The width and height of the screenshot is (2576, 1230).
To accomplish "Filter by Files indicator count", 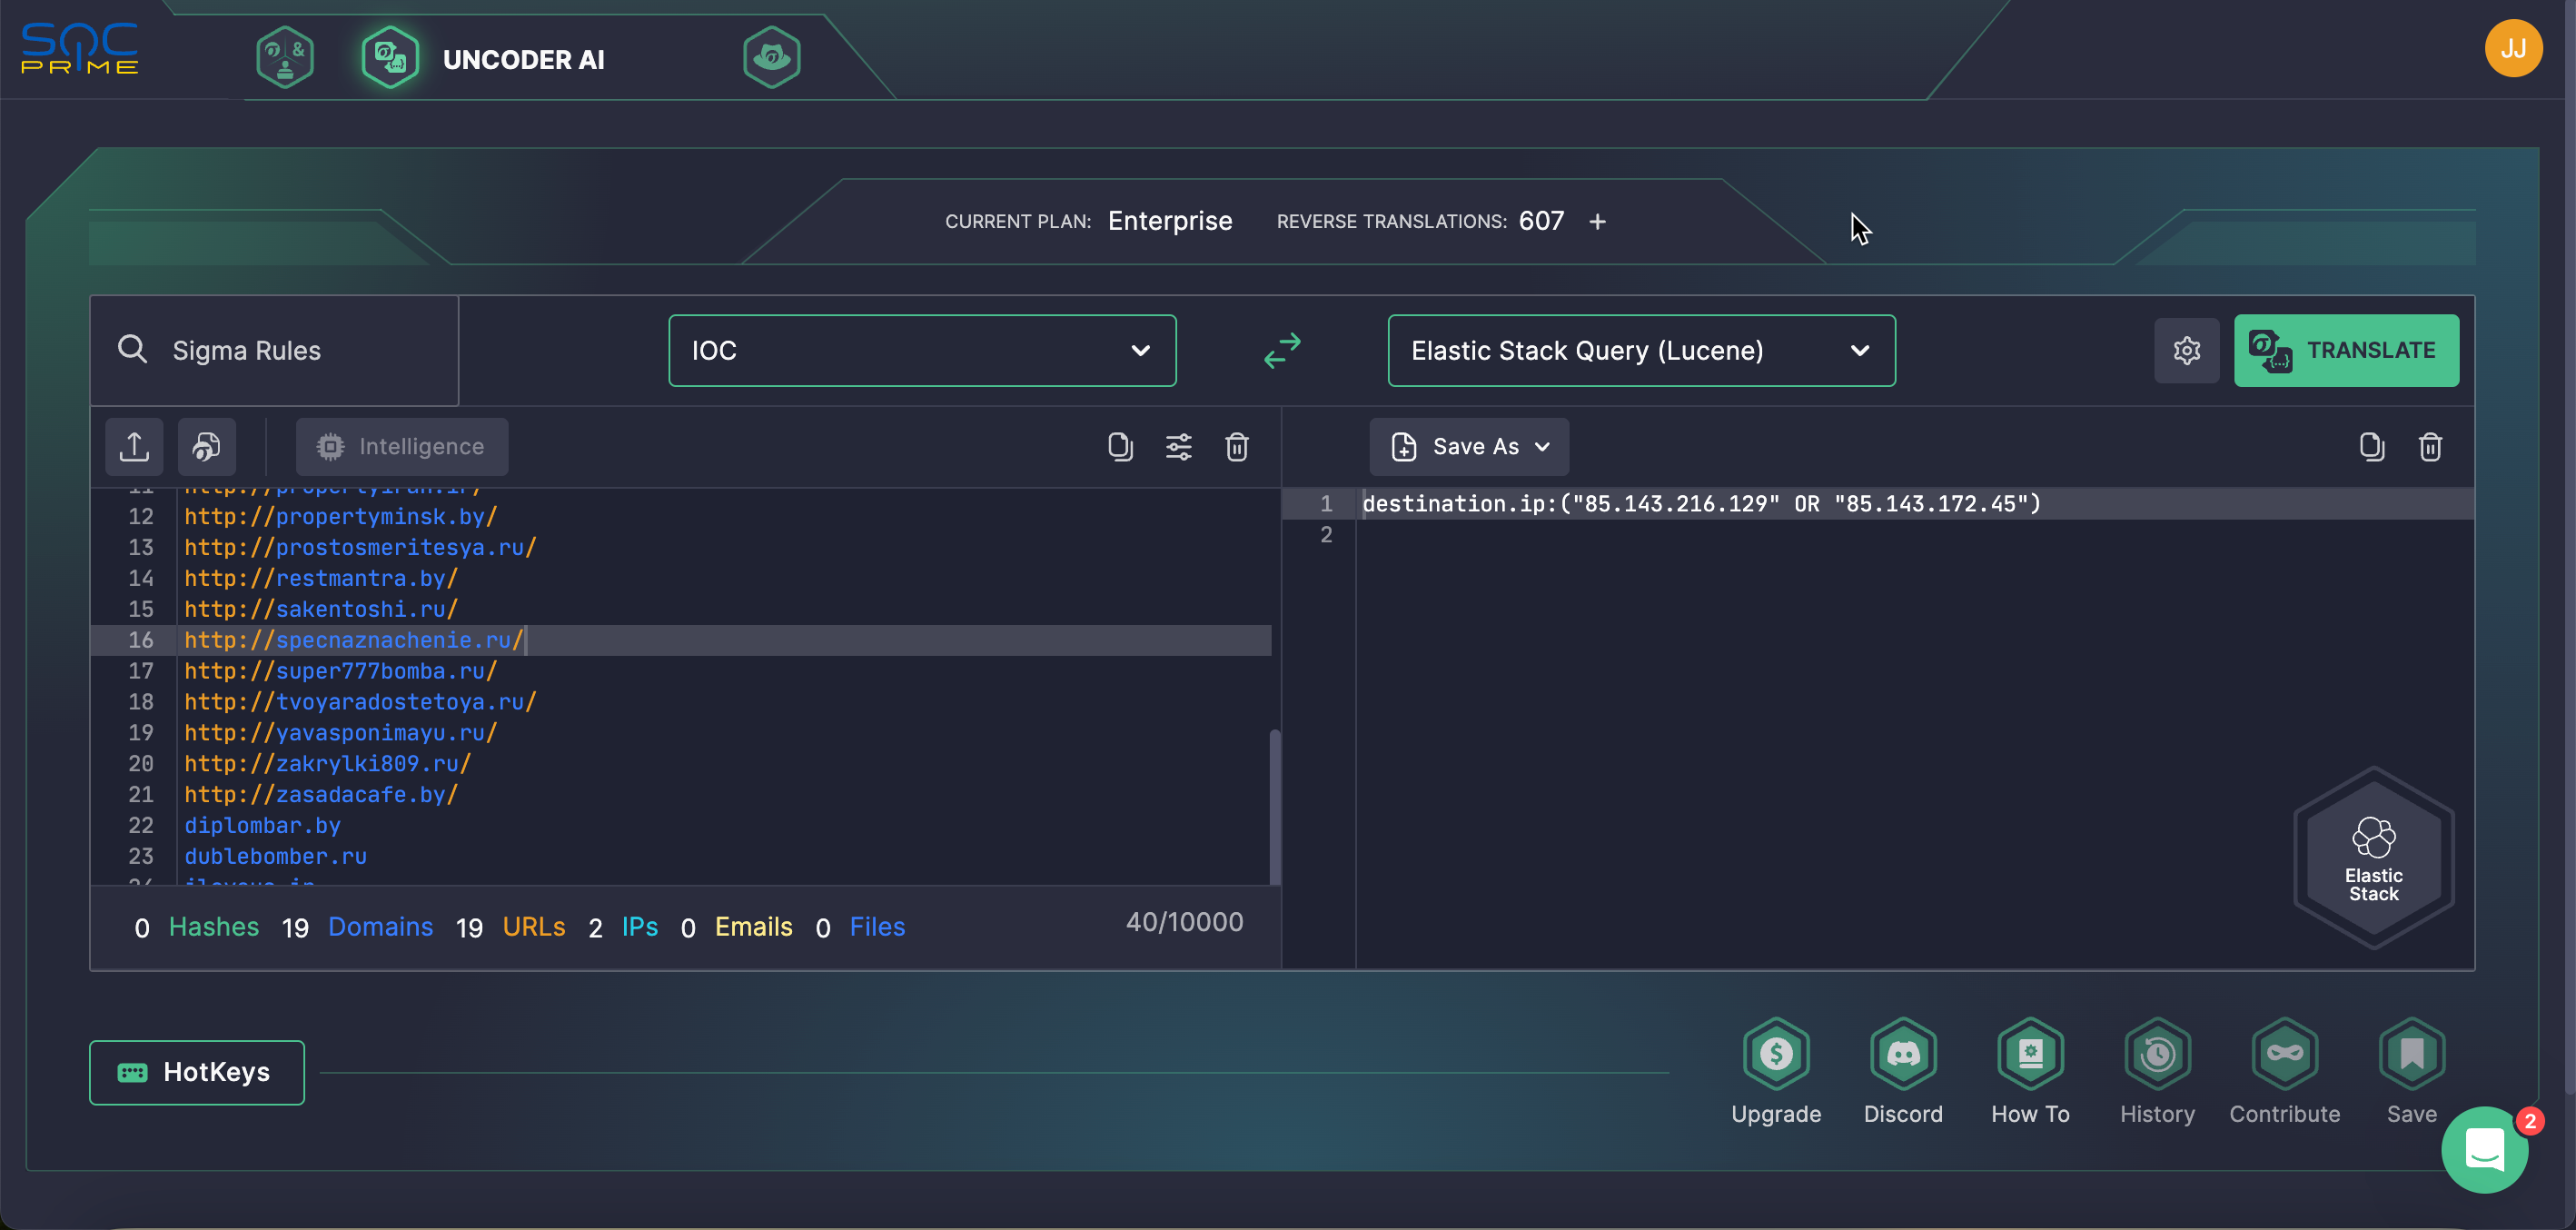I will [861, 927].
